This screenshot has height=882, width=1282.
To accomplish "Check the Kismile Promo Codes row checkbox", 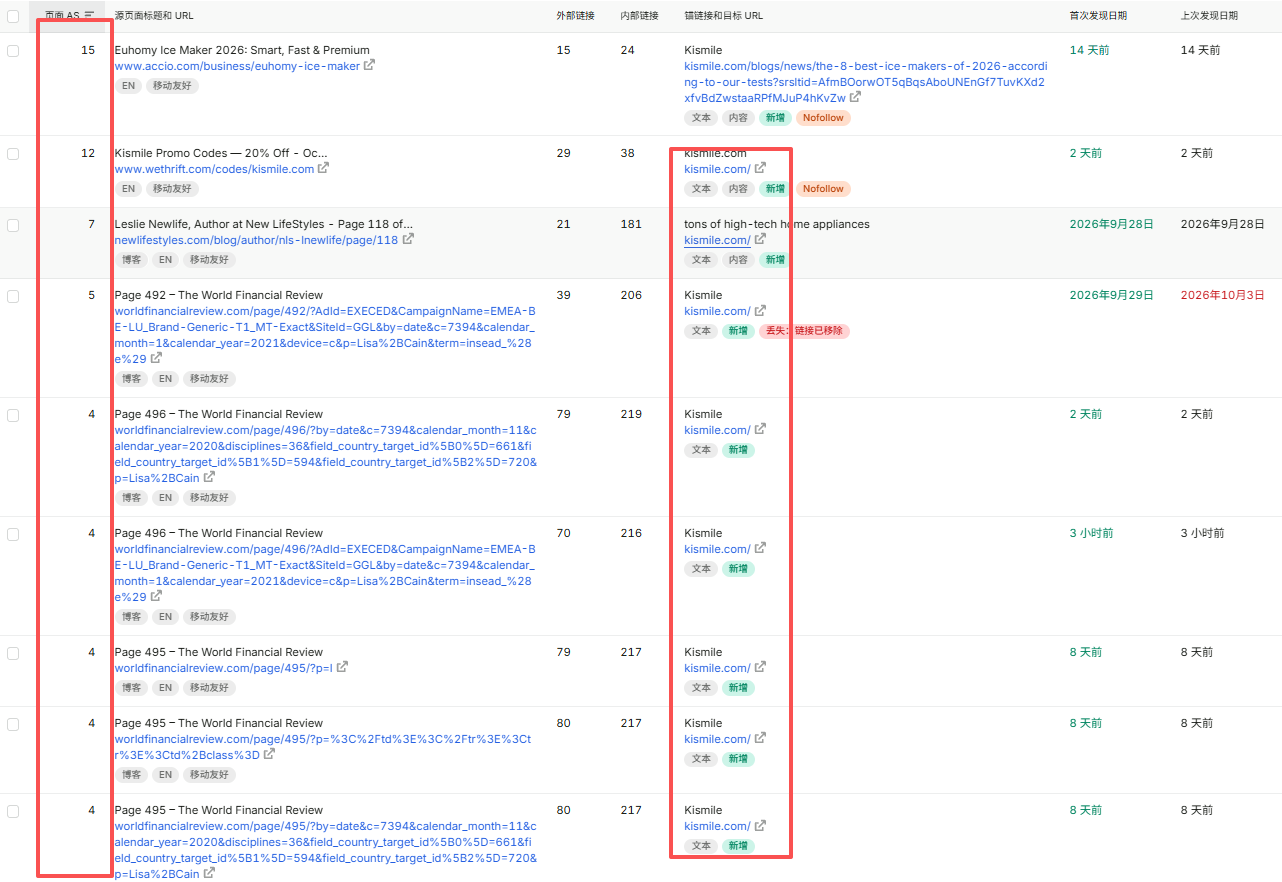I will (13, 153).
